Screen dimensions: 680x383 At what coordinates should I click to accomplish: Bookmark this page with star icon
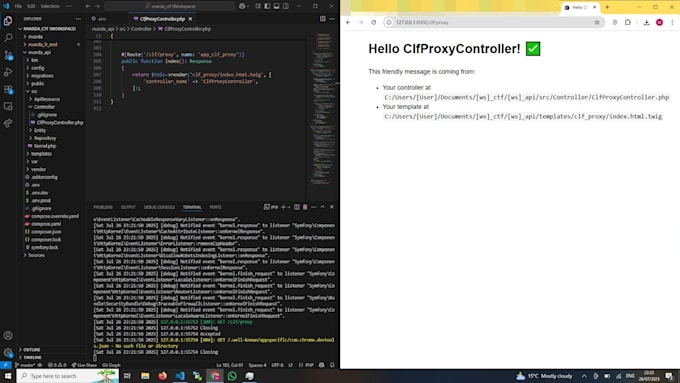597,22
